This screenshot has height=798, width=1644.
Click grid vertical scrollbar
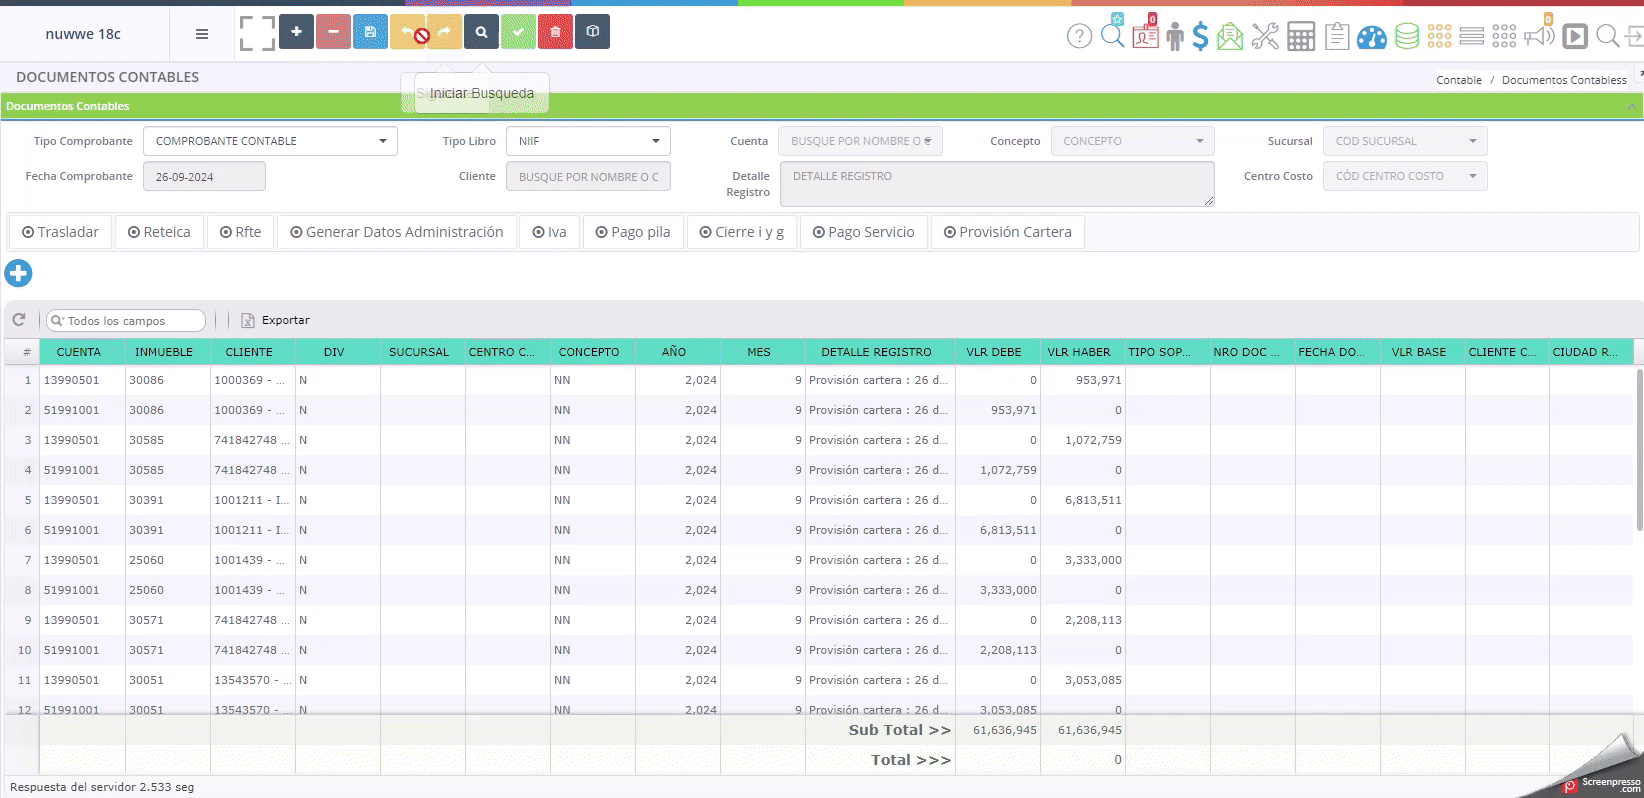1638,450
